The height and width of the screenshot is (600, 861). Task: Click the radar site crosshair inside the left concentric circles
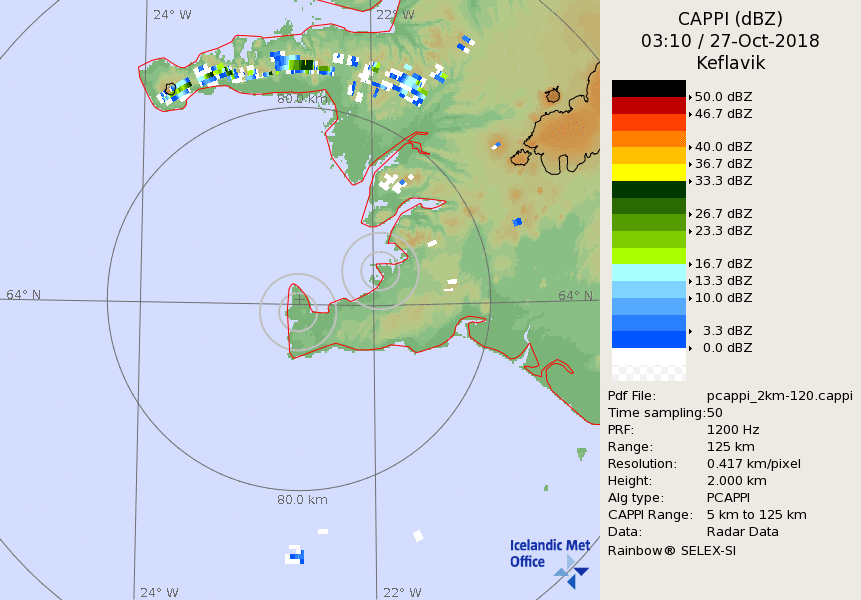(x=298, y=298)
